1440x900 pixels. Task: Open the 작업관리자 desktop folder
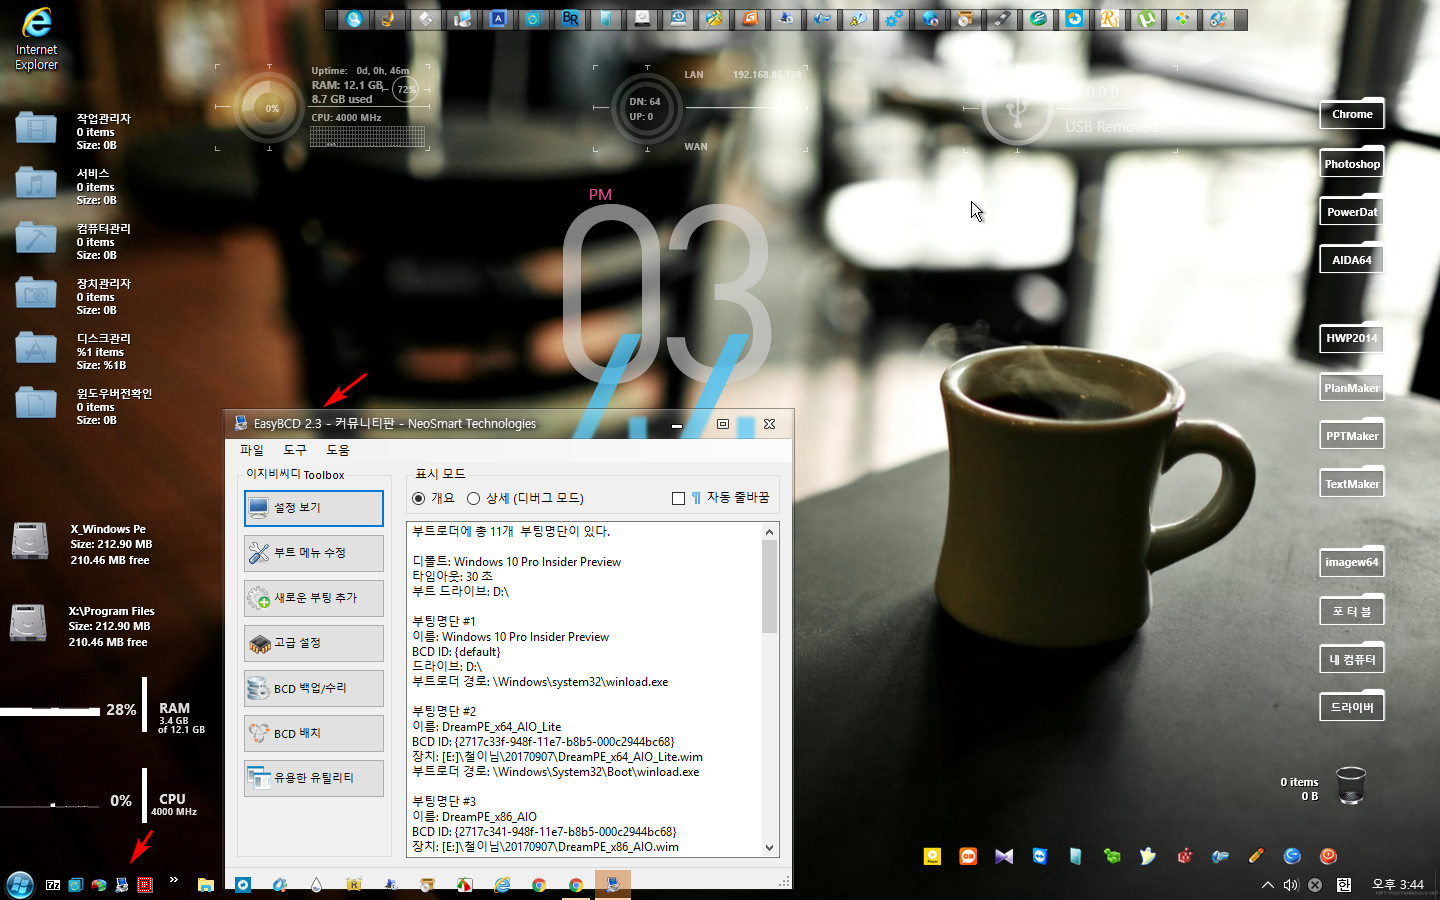36,129
